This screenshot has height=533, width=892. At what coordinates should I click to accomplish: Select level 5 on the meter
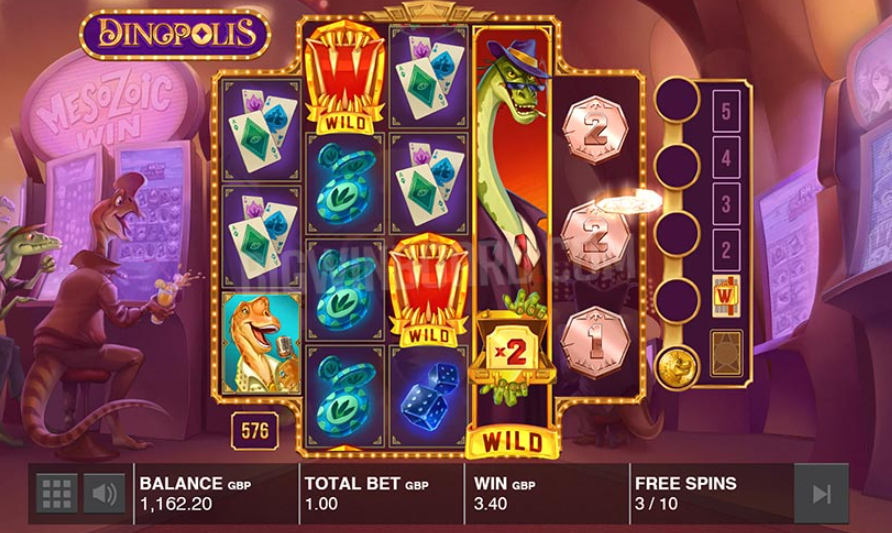(726, 111)
